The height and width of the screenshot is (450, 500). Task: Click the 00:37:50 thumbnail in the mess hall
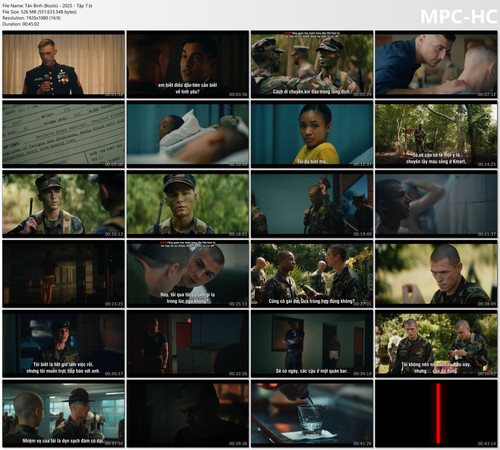[x=63, y=414]
